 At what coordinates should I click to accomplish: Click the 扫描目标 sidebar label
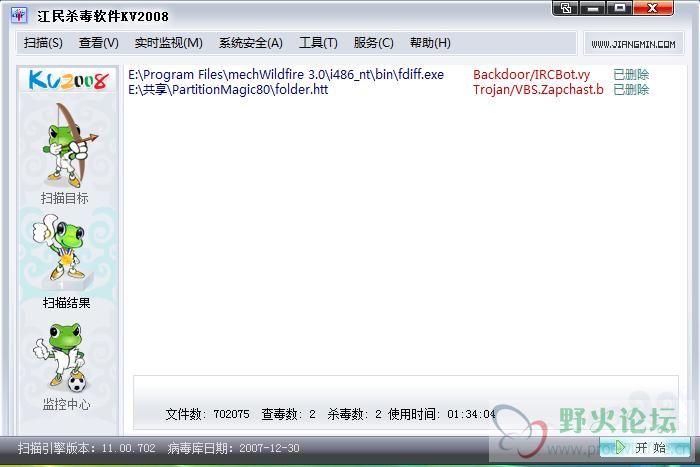65,198
